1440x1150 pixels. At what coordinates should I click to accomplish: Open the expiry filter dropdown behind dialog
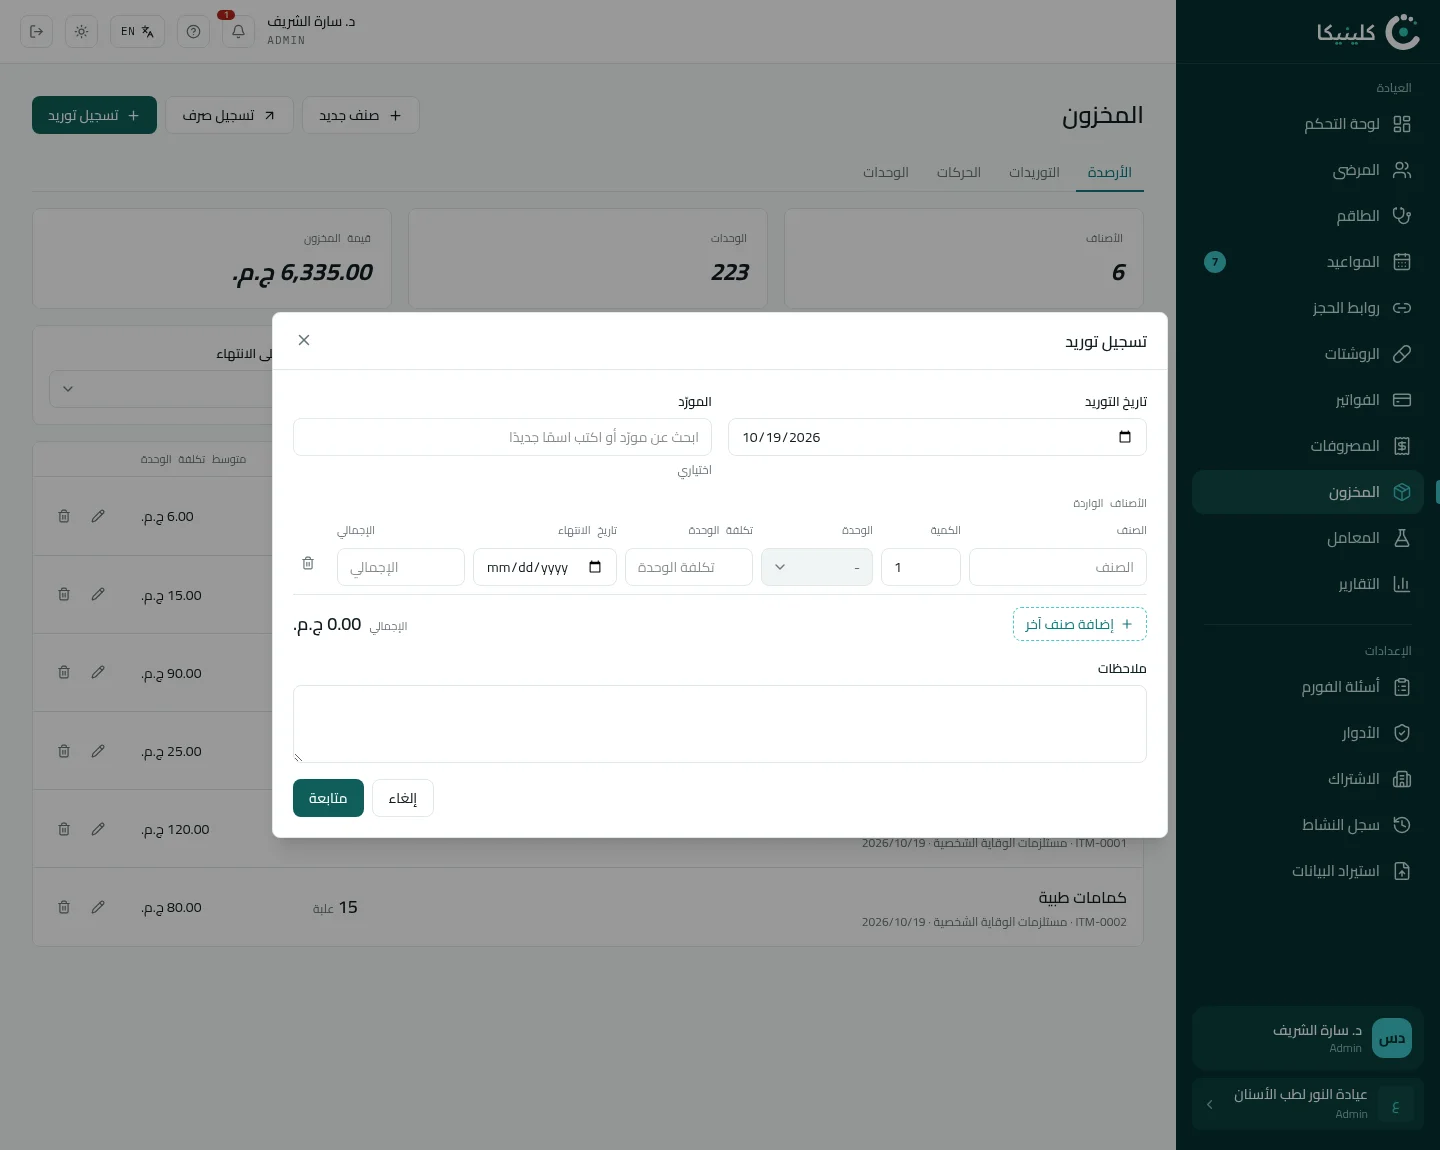(x=160, y=389)
